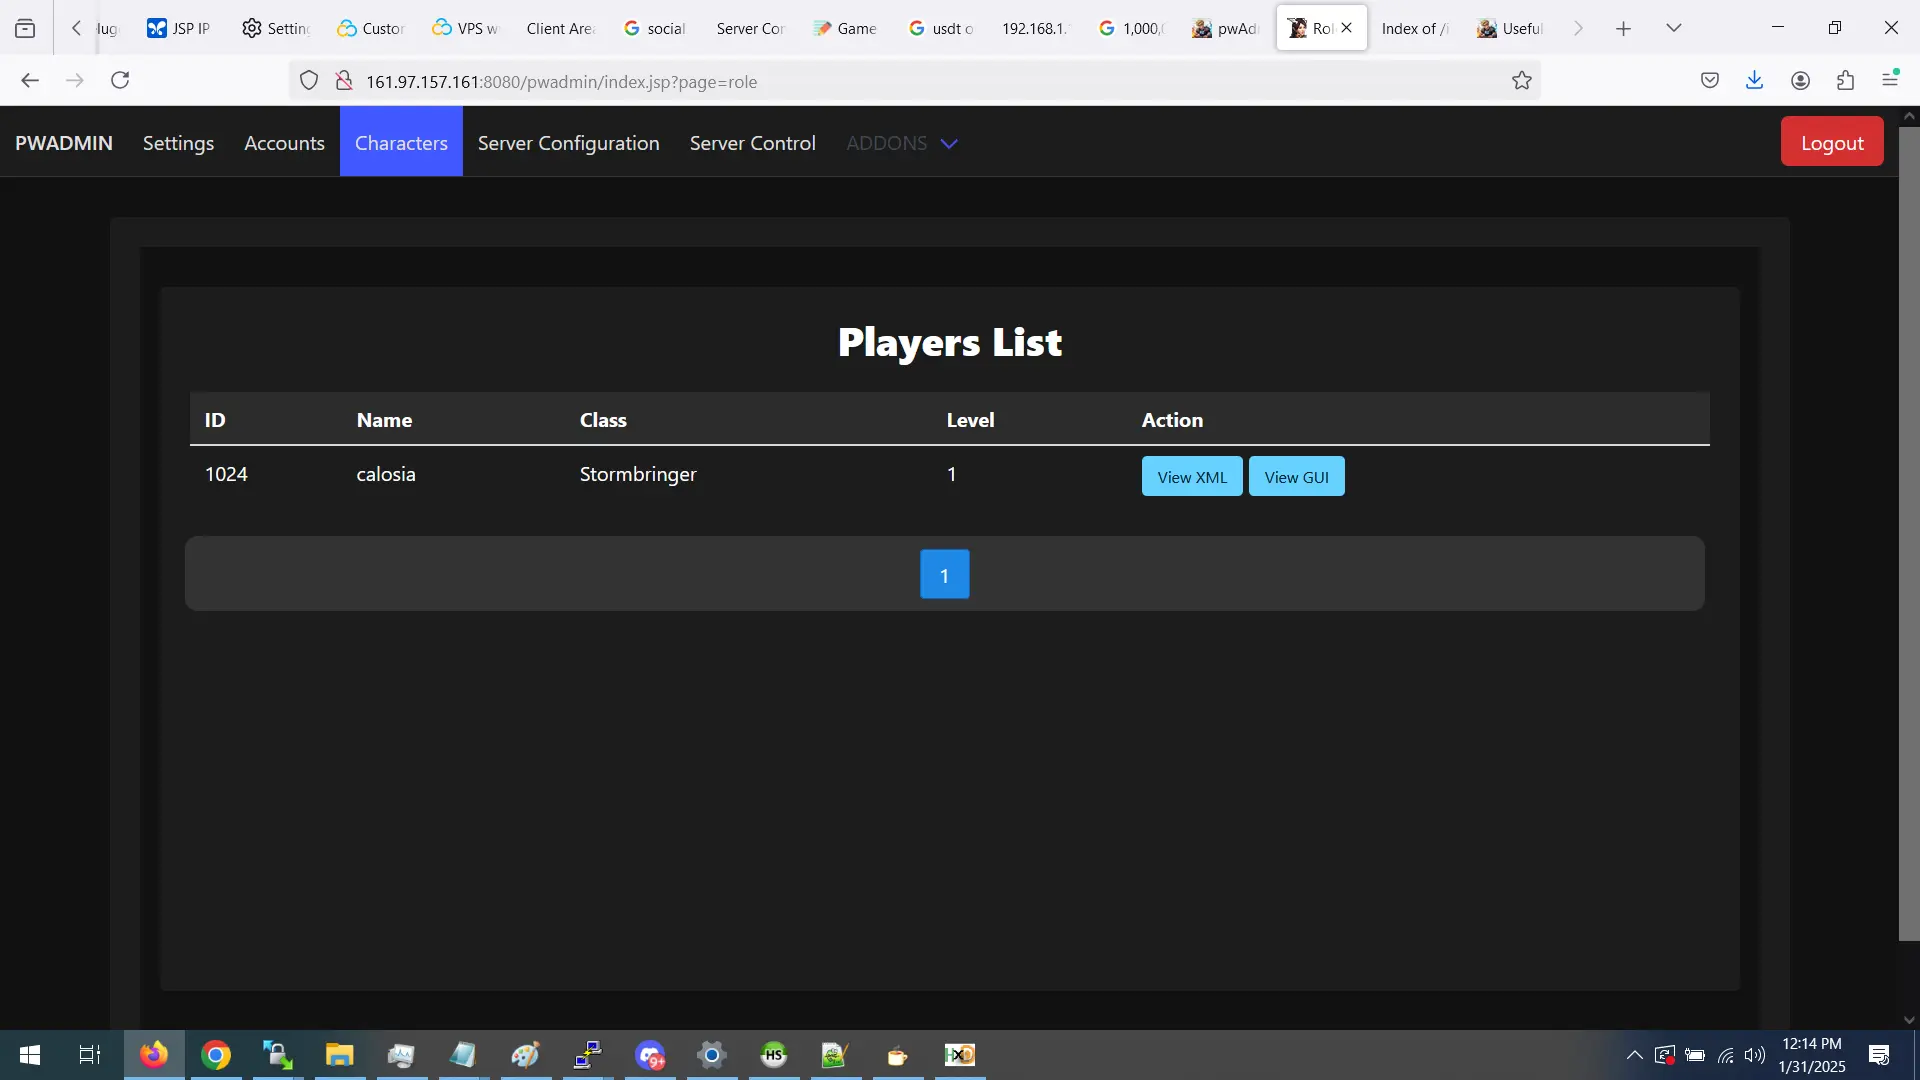Open File Explorer from the taskbar
The width and height of the screenshot is (1920, 1080).
(339, 1055)
